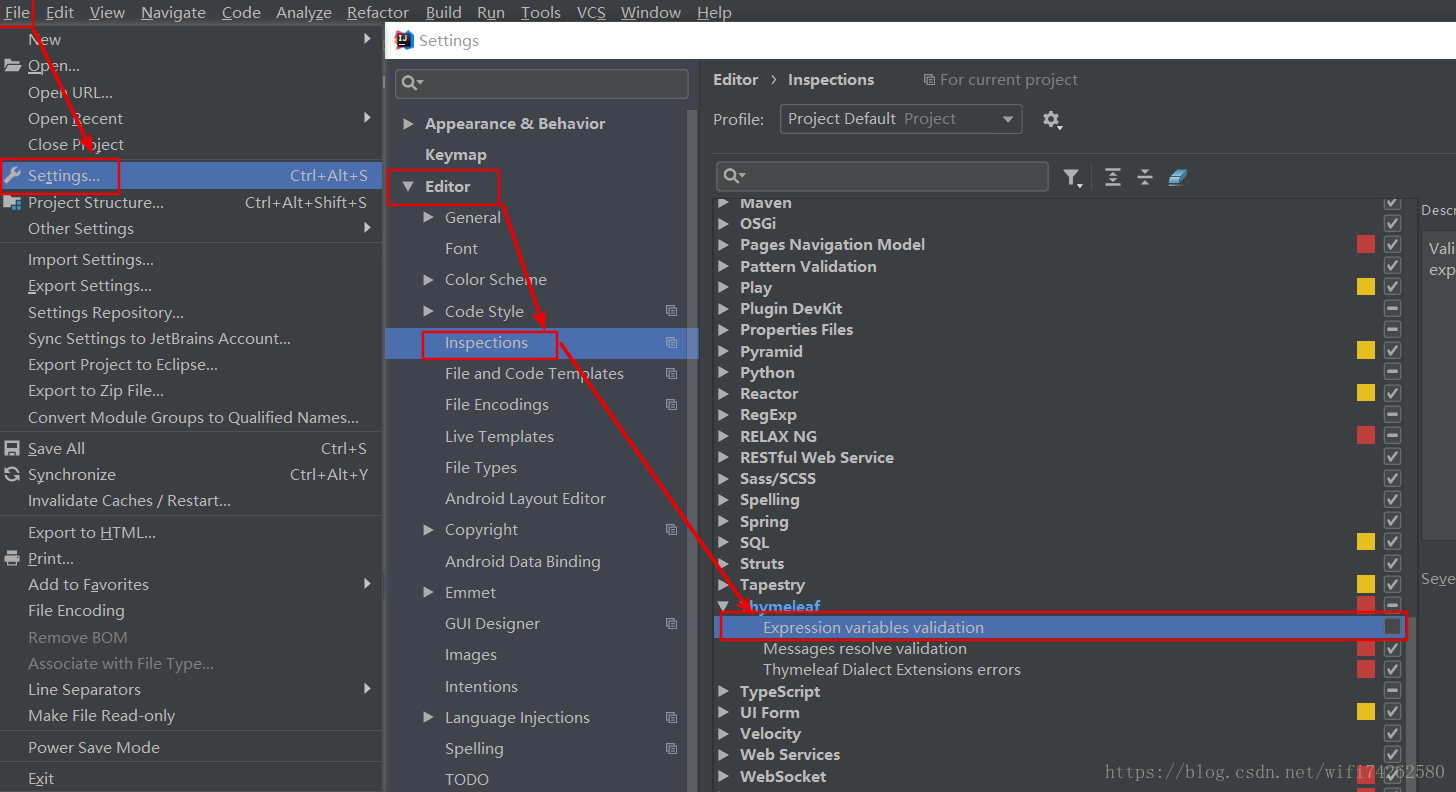Click project-level icon beside Inspections
The image size is (1456, 792).
pyautogui.click(x=671, y=342)
